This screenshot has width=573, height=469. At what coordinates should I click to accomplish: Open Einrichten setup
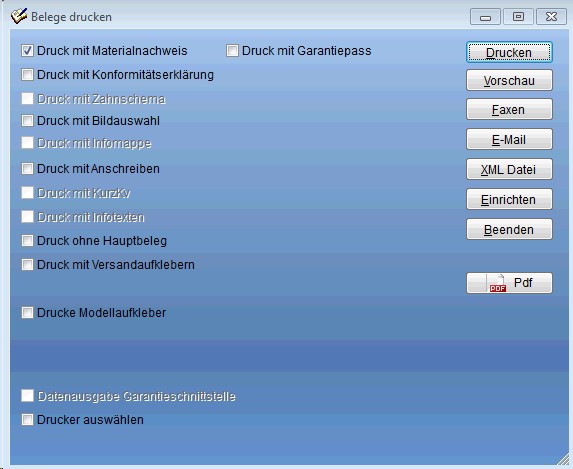[509, 199]
